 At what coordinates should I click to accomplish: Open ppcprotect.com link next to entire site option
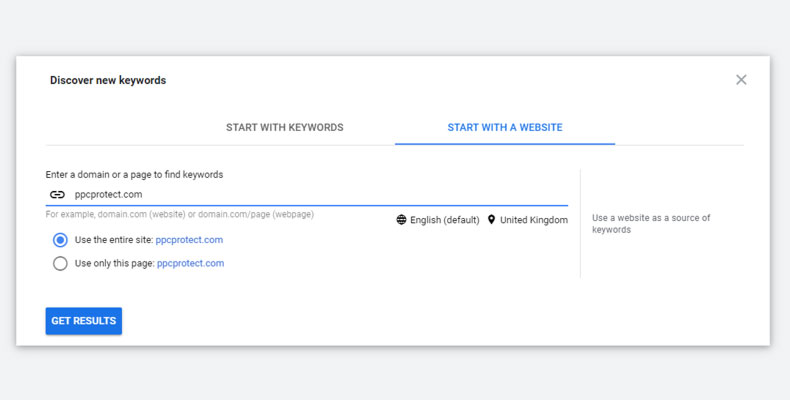(x=189, y=240)
